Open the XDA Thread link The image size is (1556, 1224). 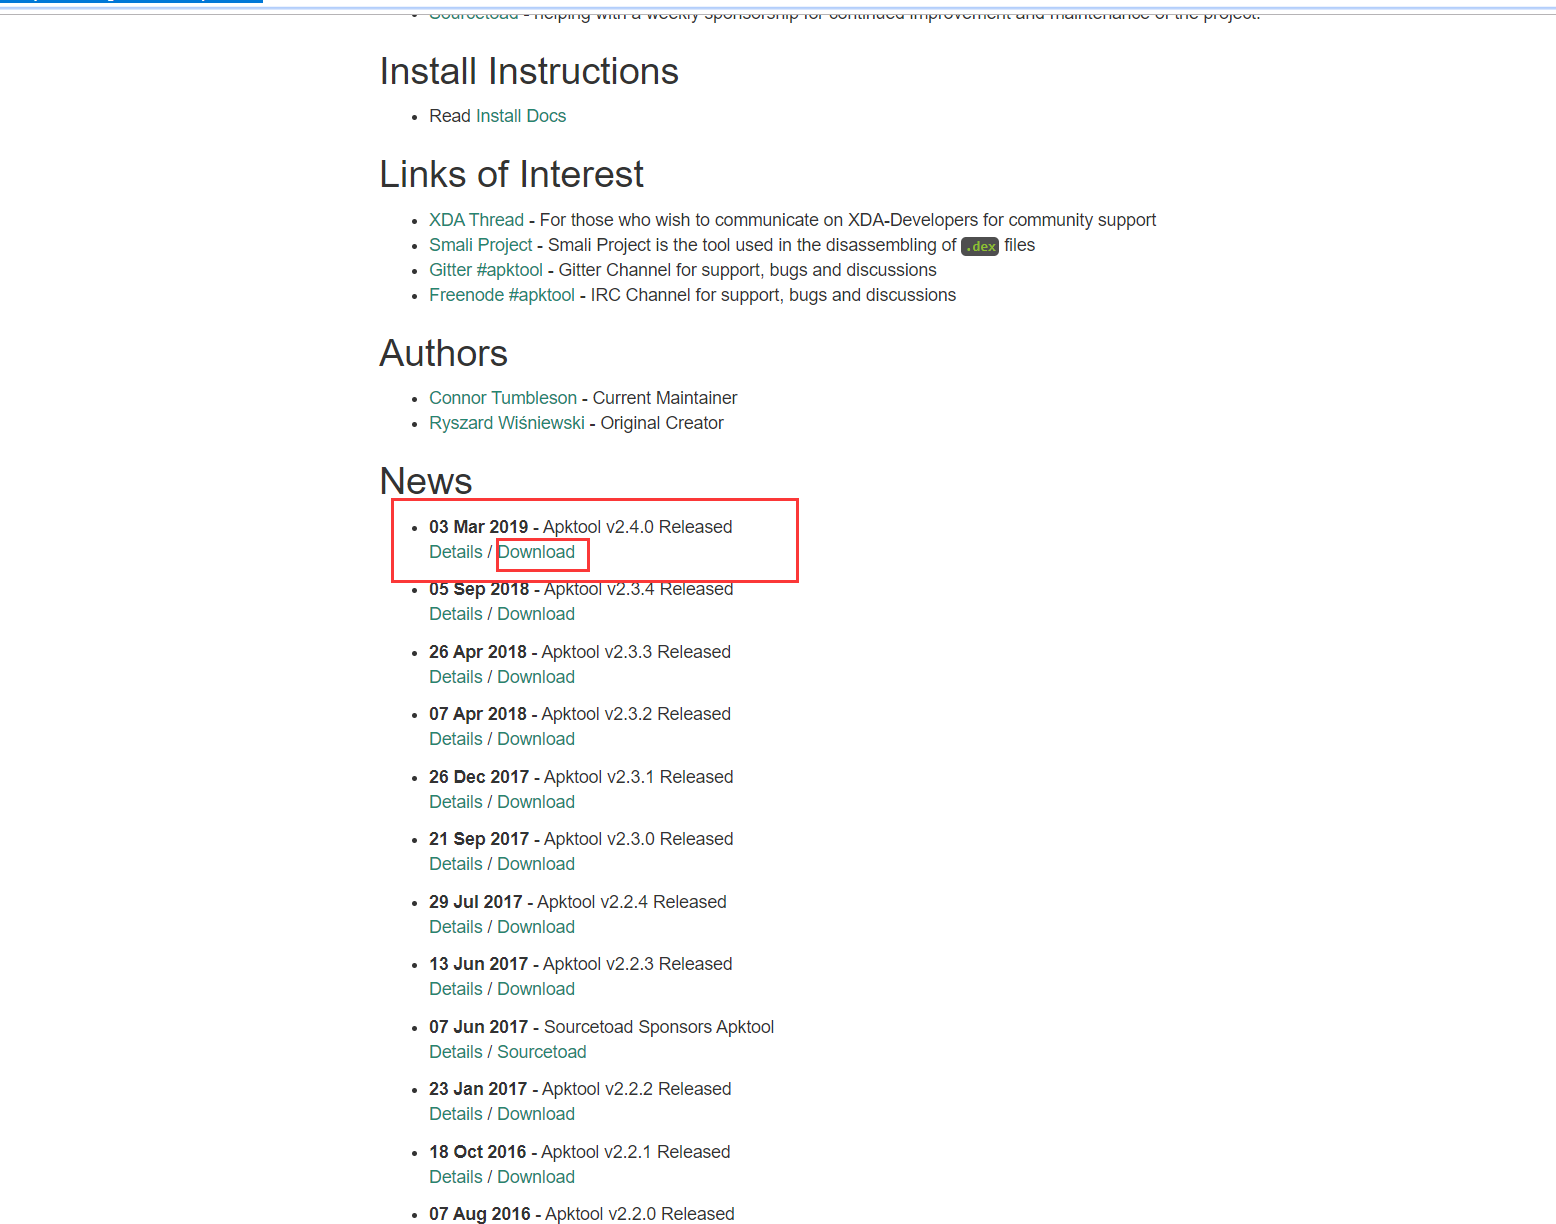coord(476,220)
